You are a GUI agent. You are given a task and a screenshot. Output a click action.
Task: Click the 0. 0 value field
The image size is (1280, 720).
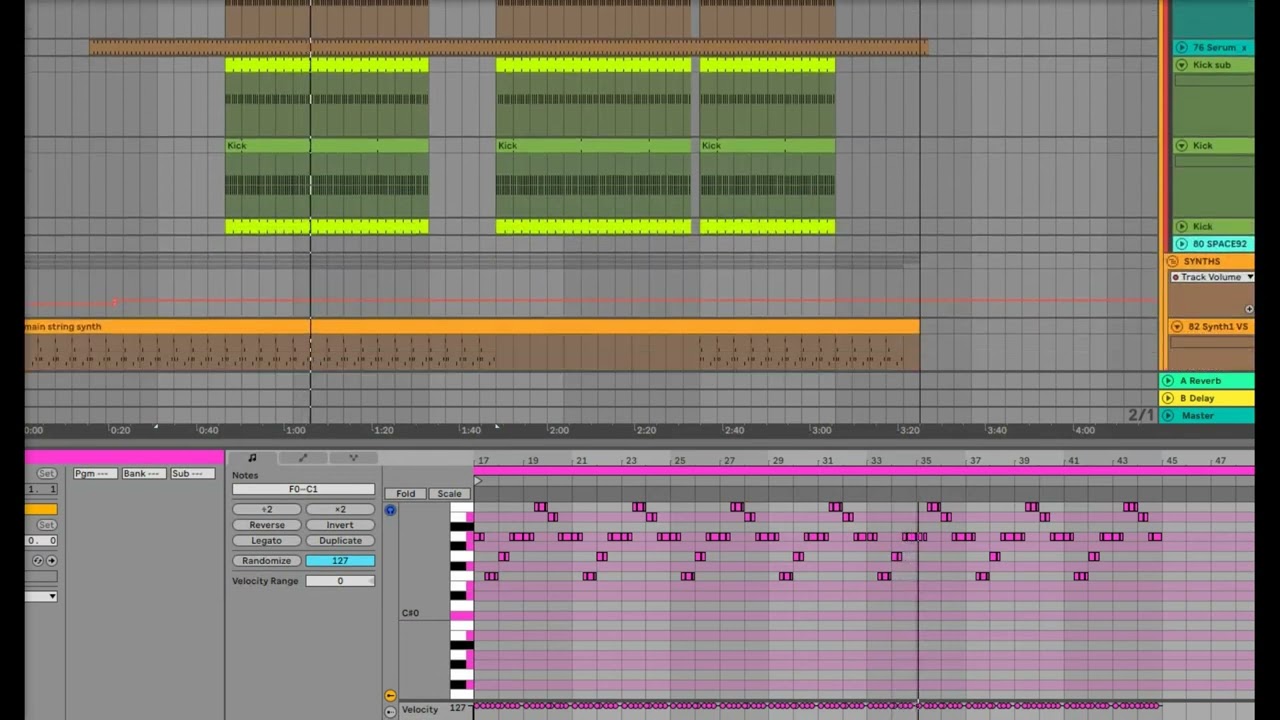coord(42,541)
